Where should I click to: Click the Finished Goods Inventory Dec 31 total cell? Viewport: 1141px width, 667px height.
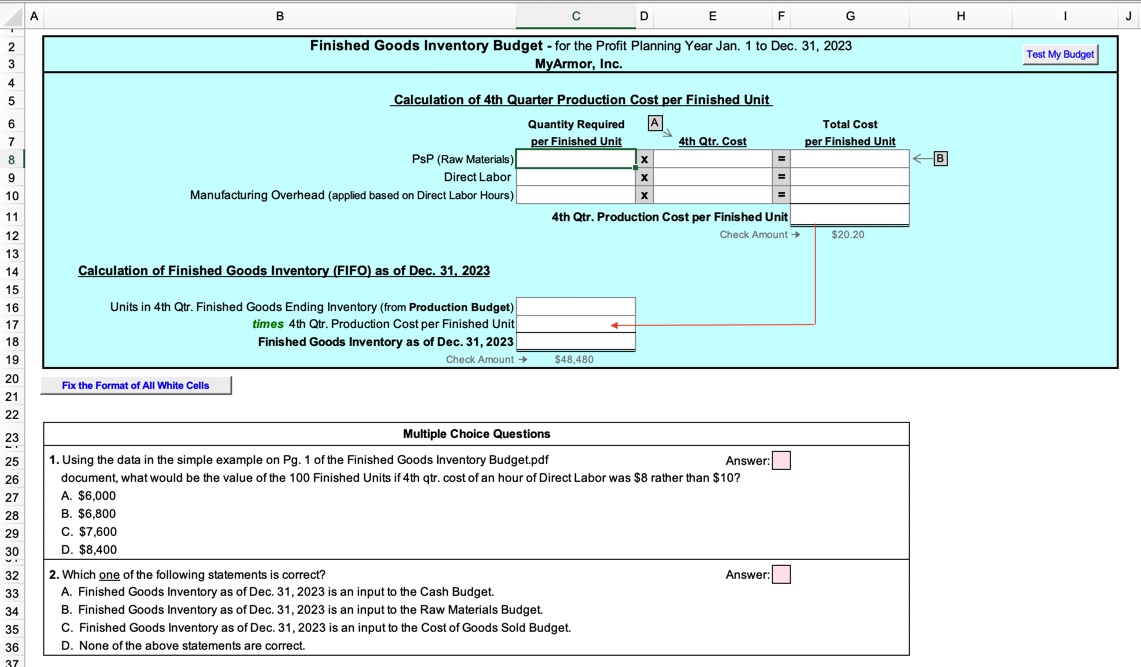pyautogui.click(x=576, y=340)
